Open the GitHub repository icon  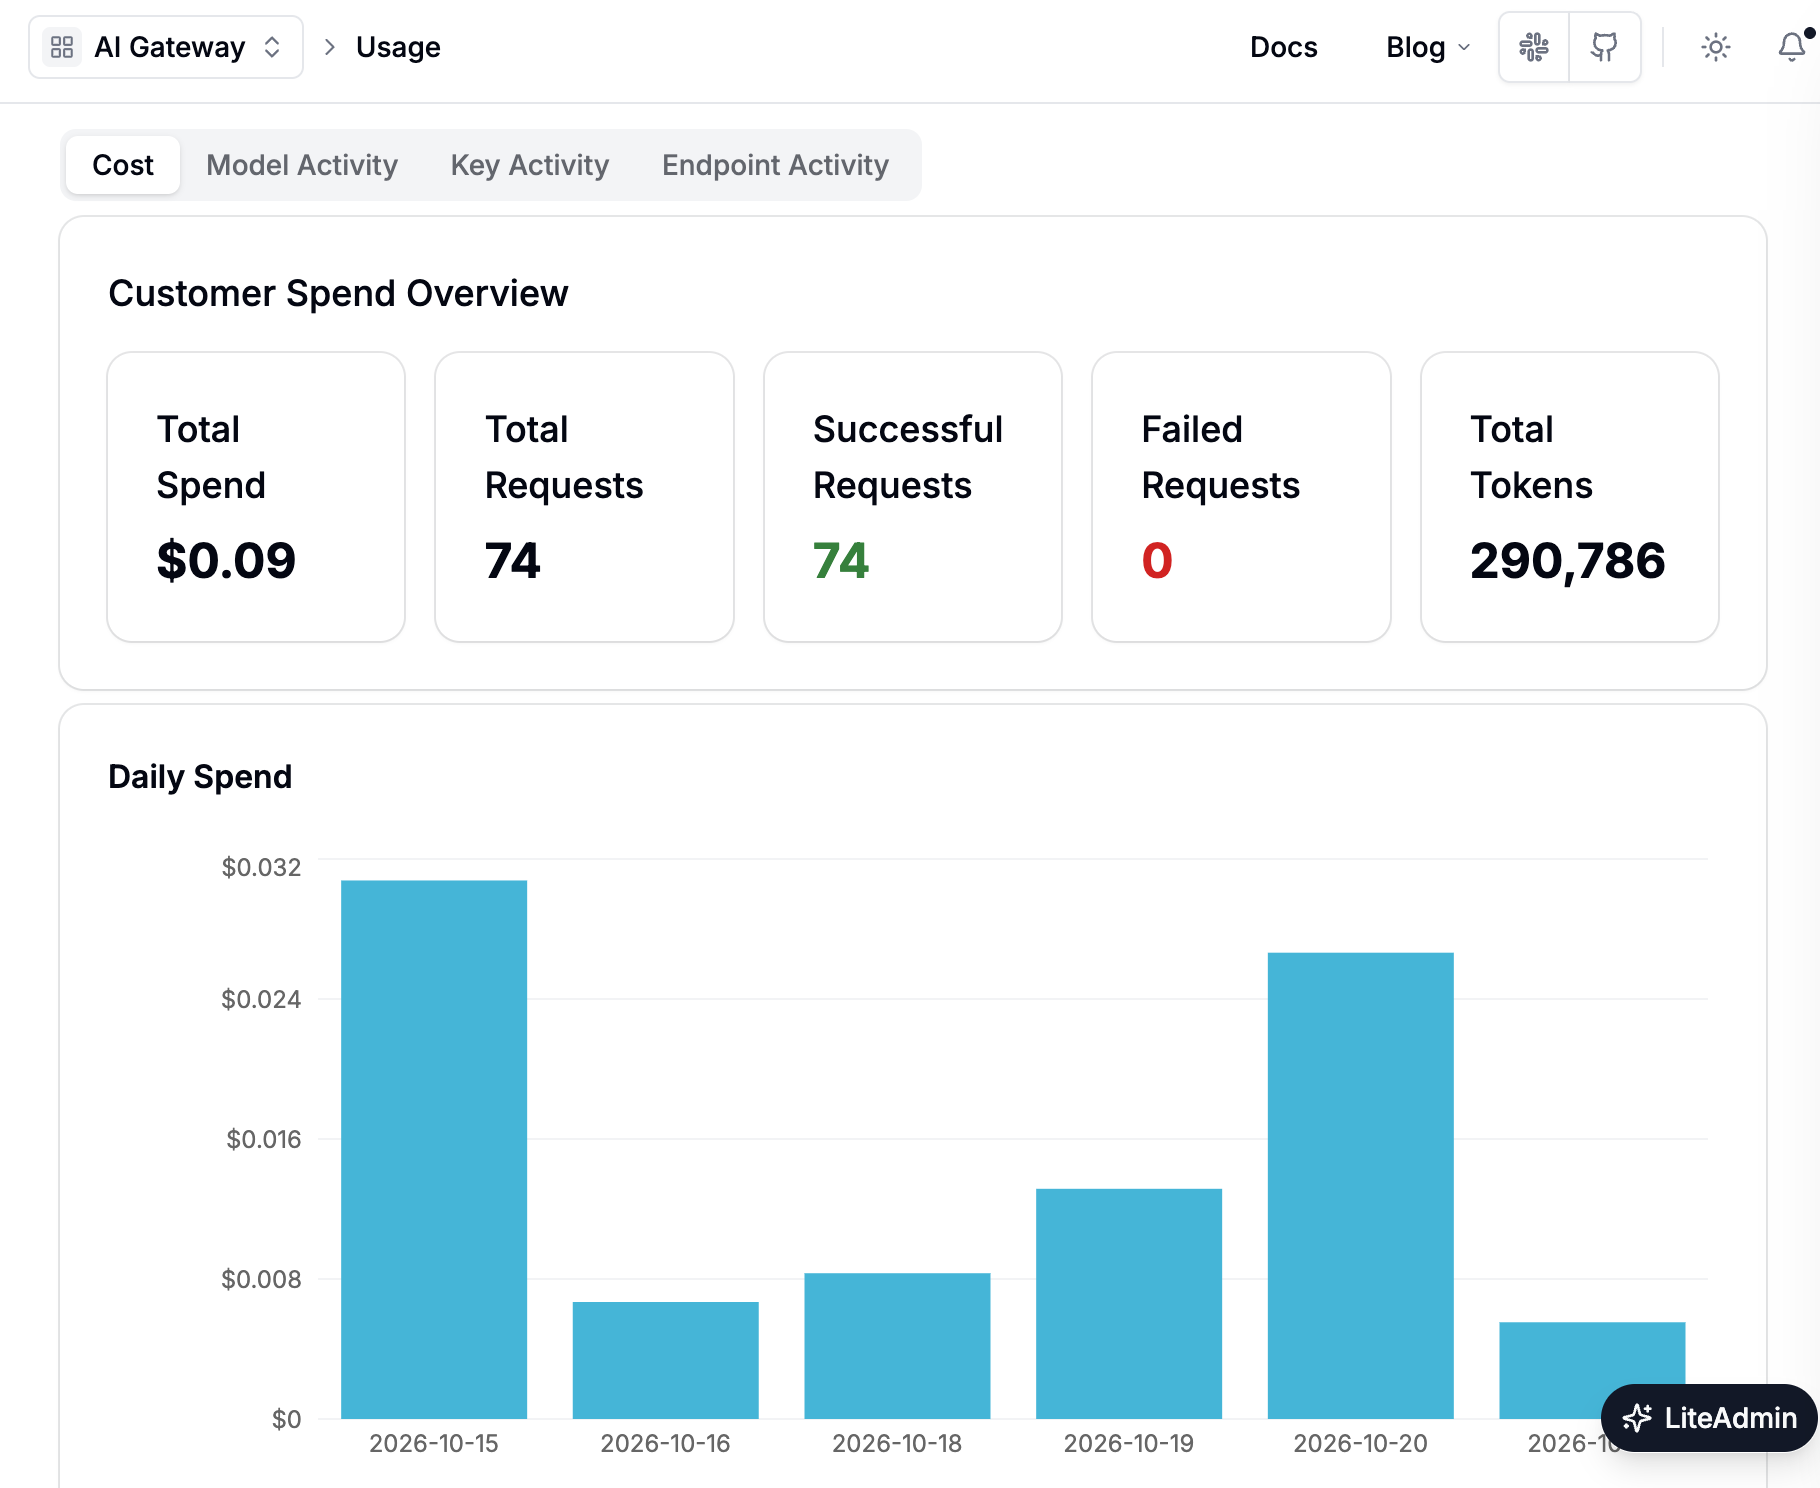point(1605,47)
